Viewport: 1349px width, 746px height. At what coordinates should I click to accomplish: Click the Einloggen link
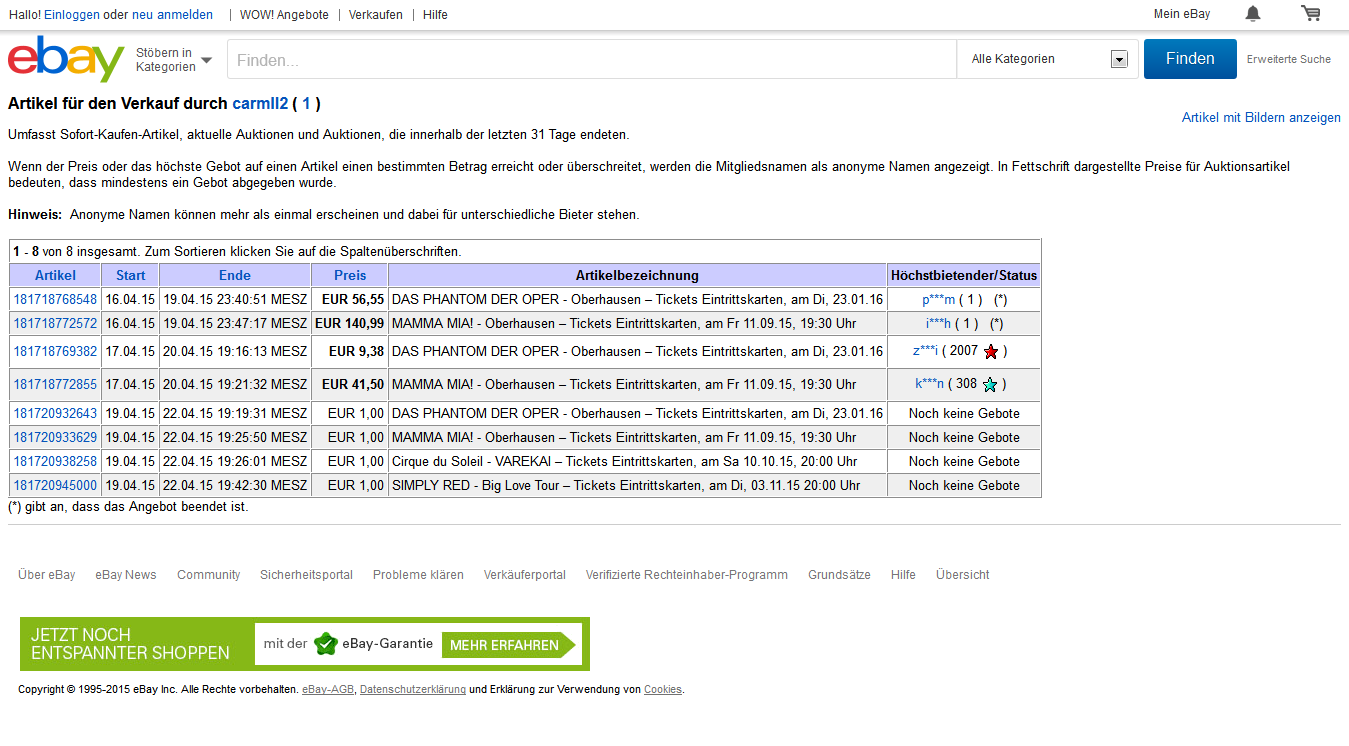72,15
